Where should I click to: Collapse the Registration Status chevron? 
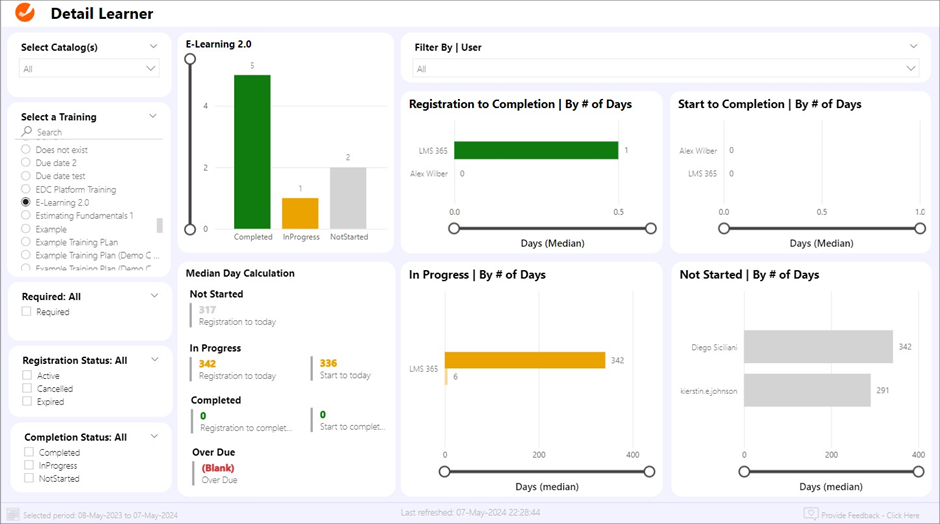pos(153,360)
